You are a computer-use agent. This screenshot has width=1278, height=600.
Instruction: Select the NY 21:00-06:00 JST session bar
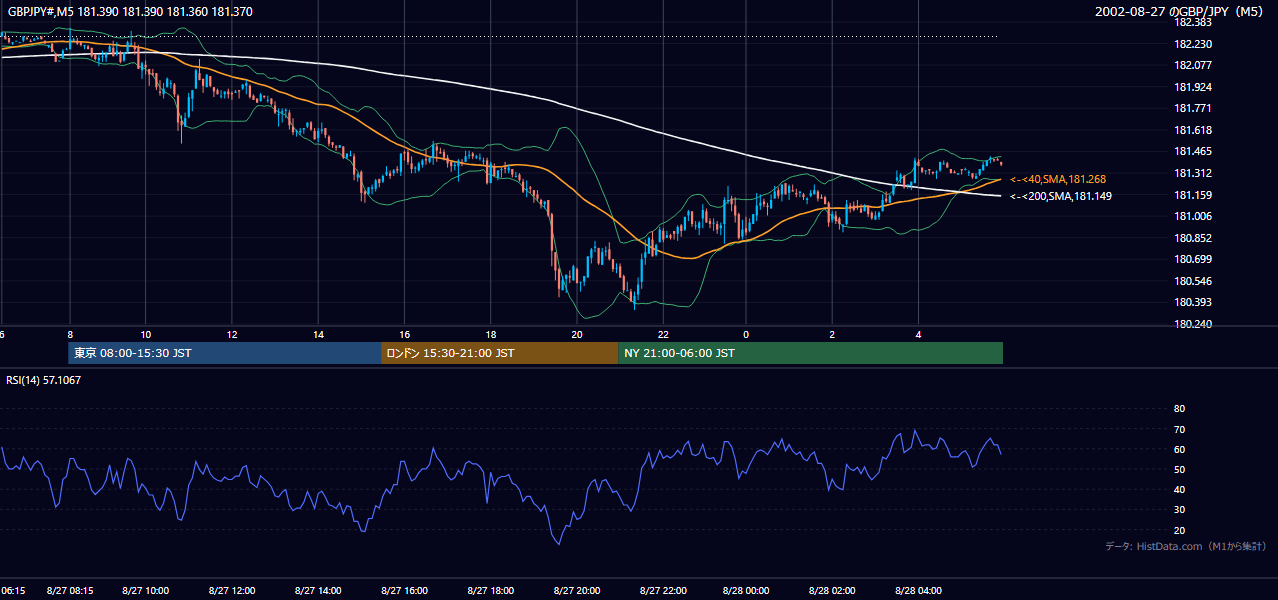pos(810,353)
